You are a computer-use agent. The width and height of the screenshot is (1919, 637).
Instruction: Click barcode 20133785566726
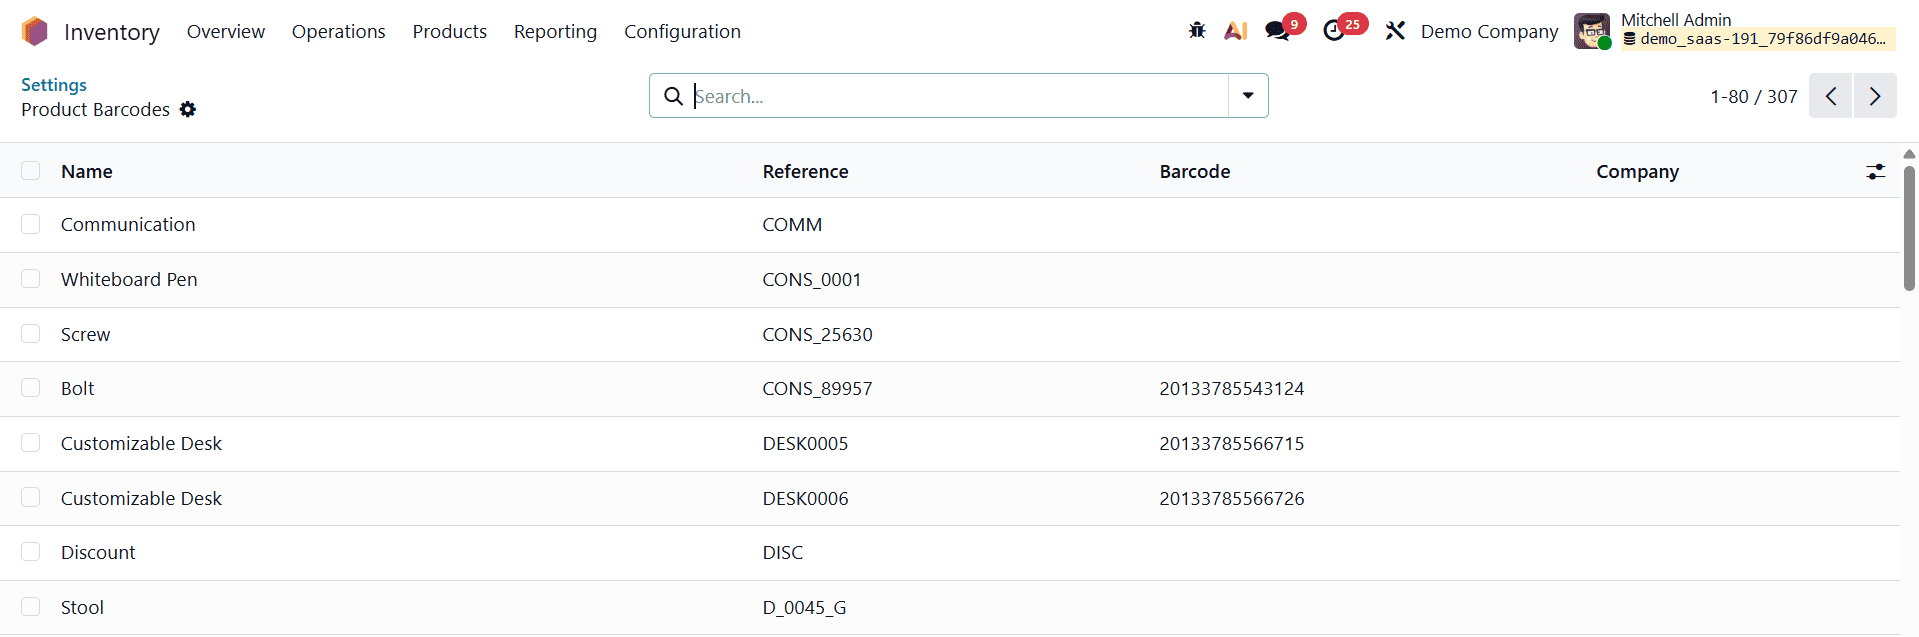1232,498
